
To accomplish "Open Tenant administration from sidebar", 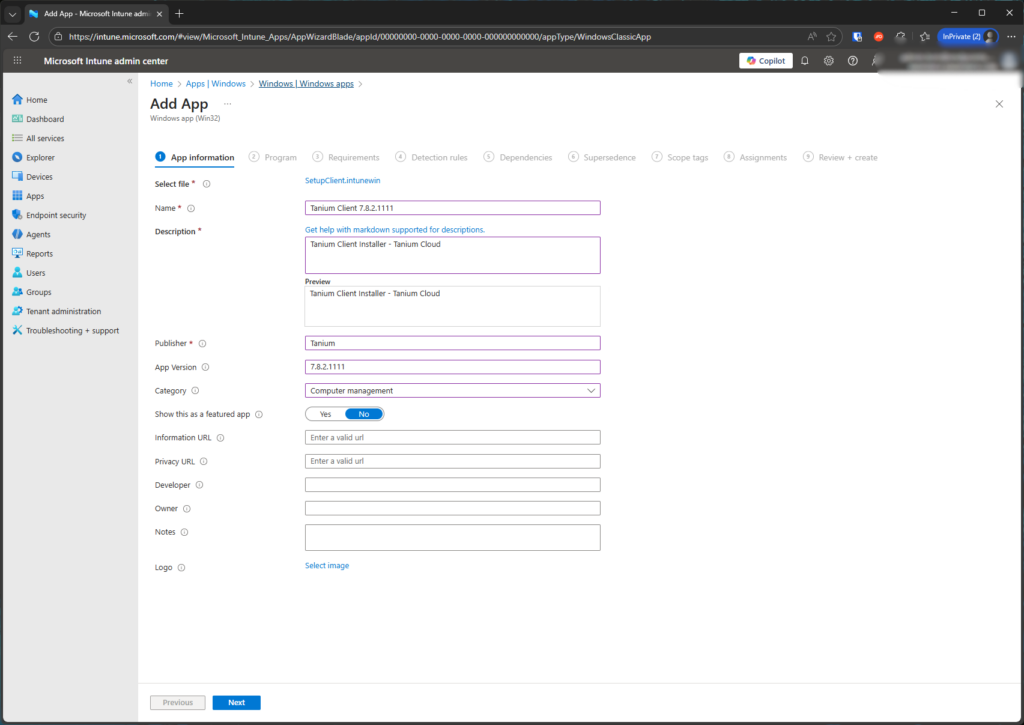I will 17,311.
